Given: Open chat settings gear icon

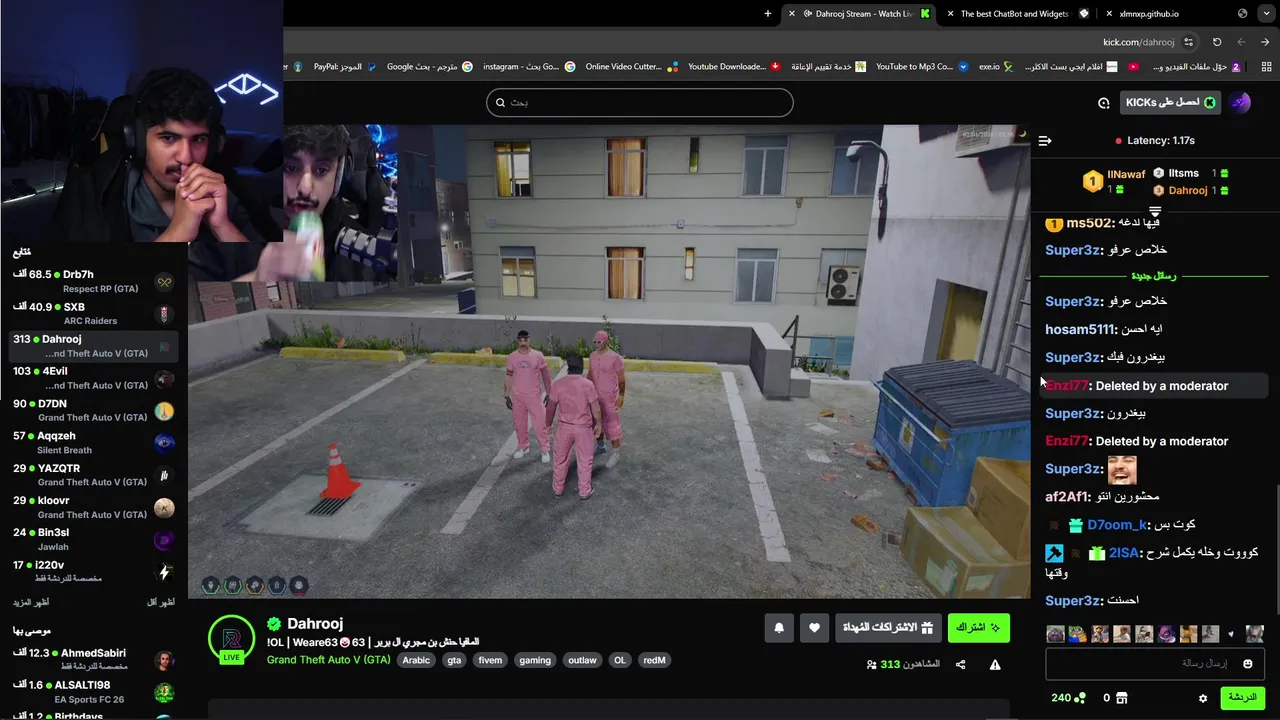Looking at the screenshot, I should point(1203,698).
